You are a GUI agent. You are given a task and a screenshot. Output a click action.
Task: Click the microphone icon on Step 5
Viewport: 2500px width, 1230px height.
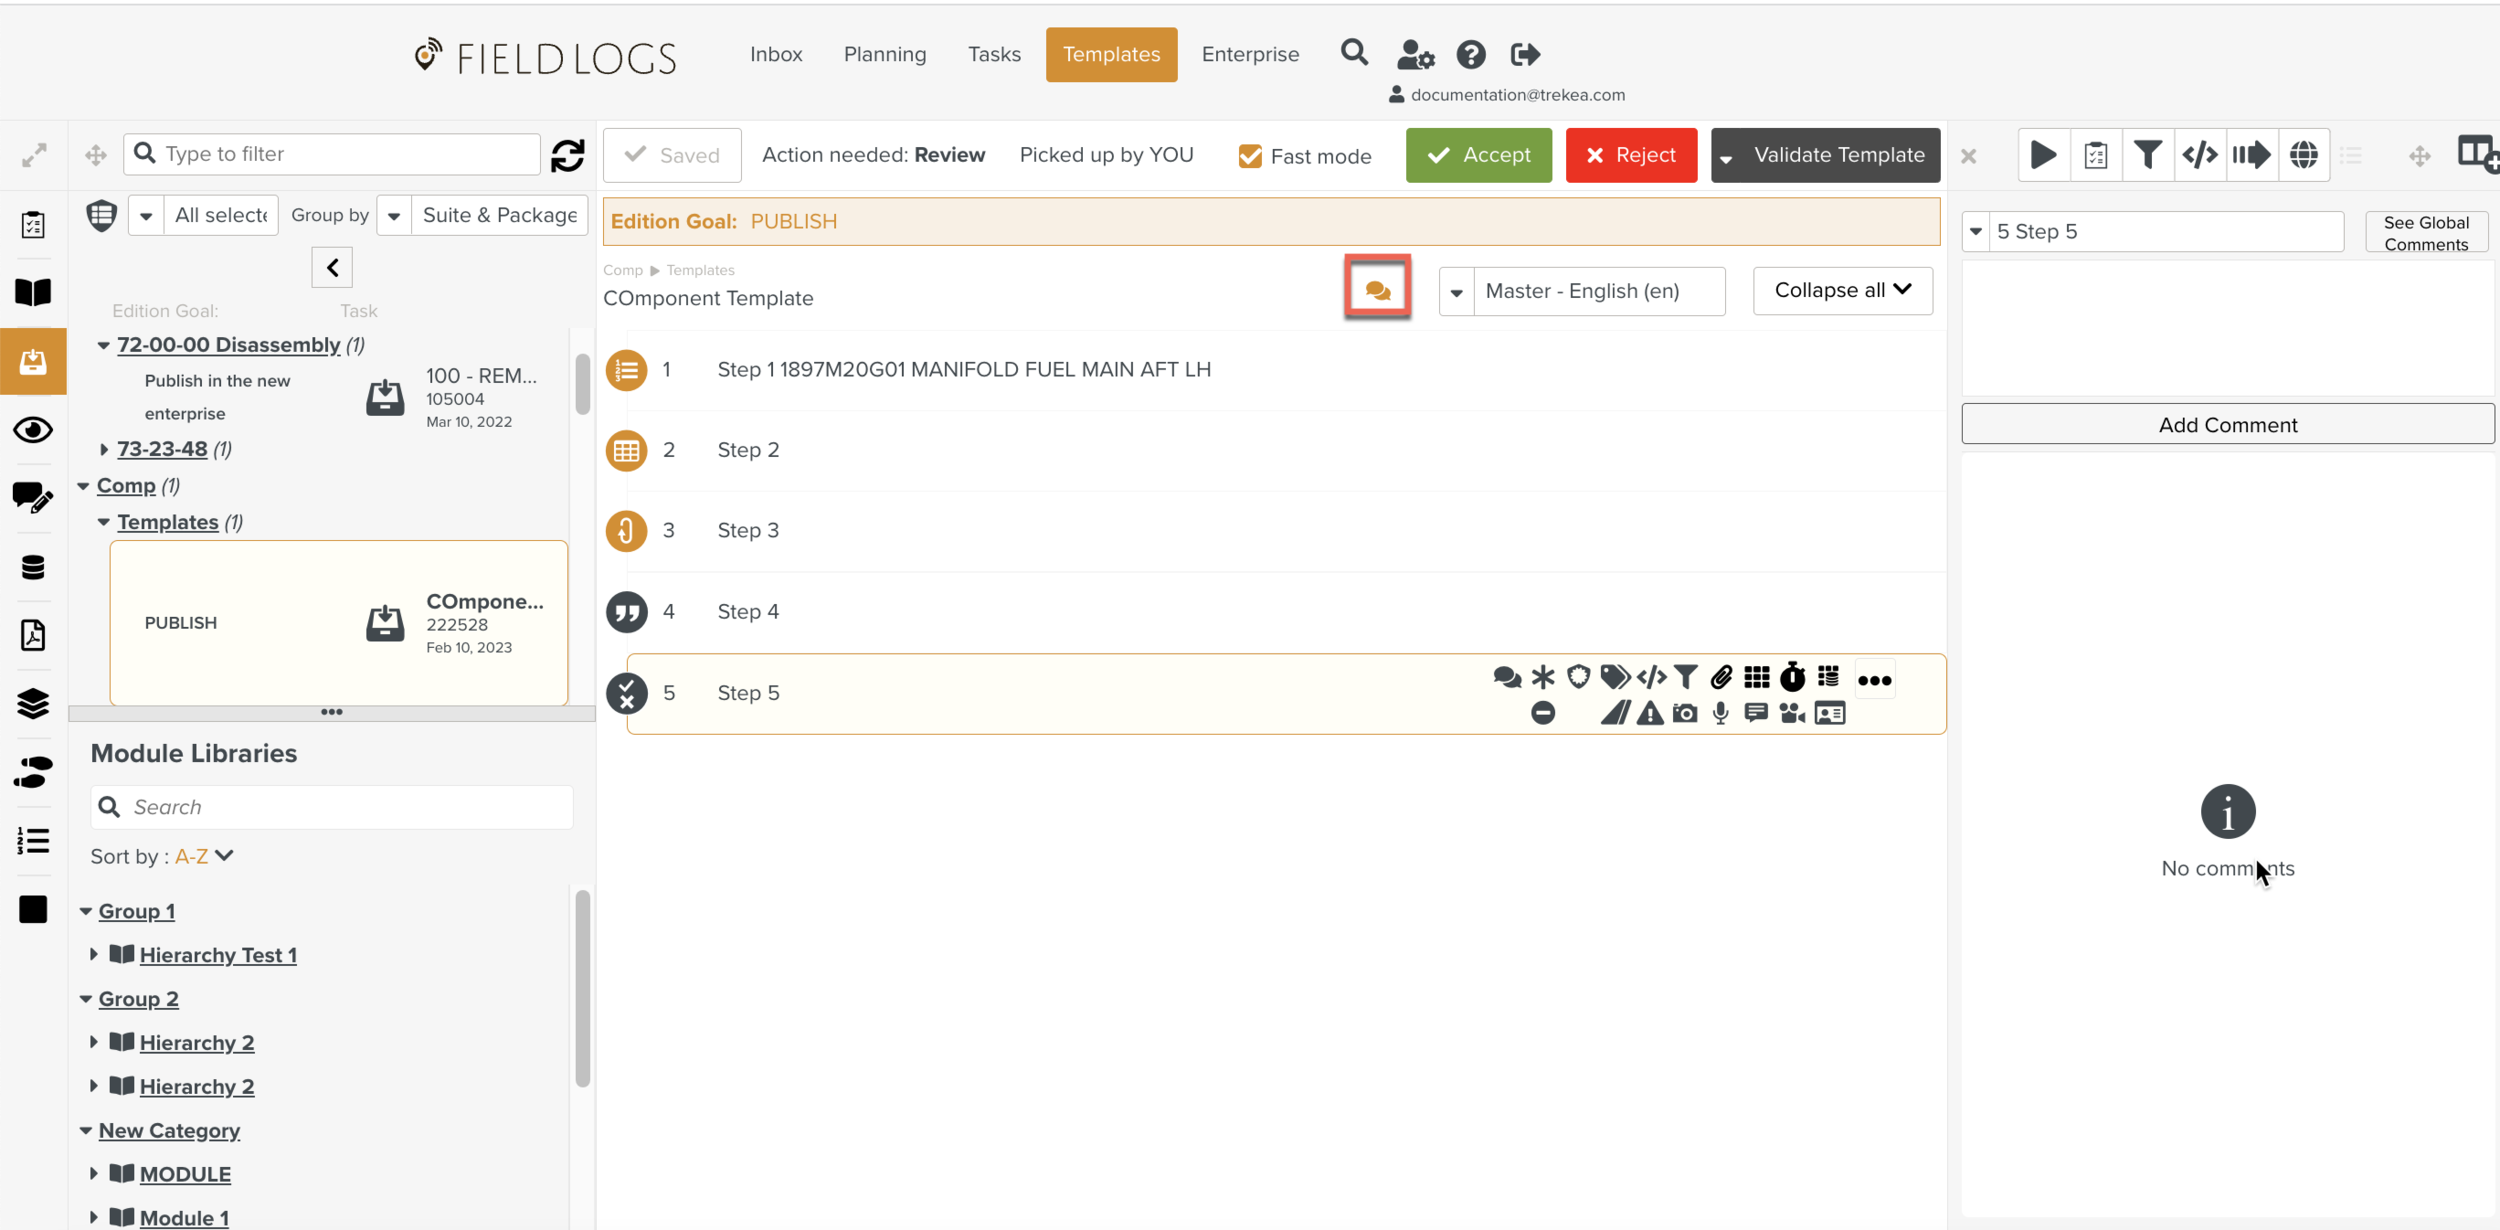point(1720,713)
